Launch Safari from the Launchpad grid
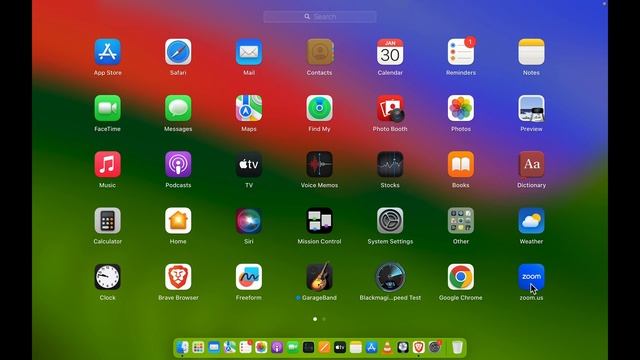Viewport: 640px width, 360px height. (x=178, y=52)
